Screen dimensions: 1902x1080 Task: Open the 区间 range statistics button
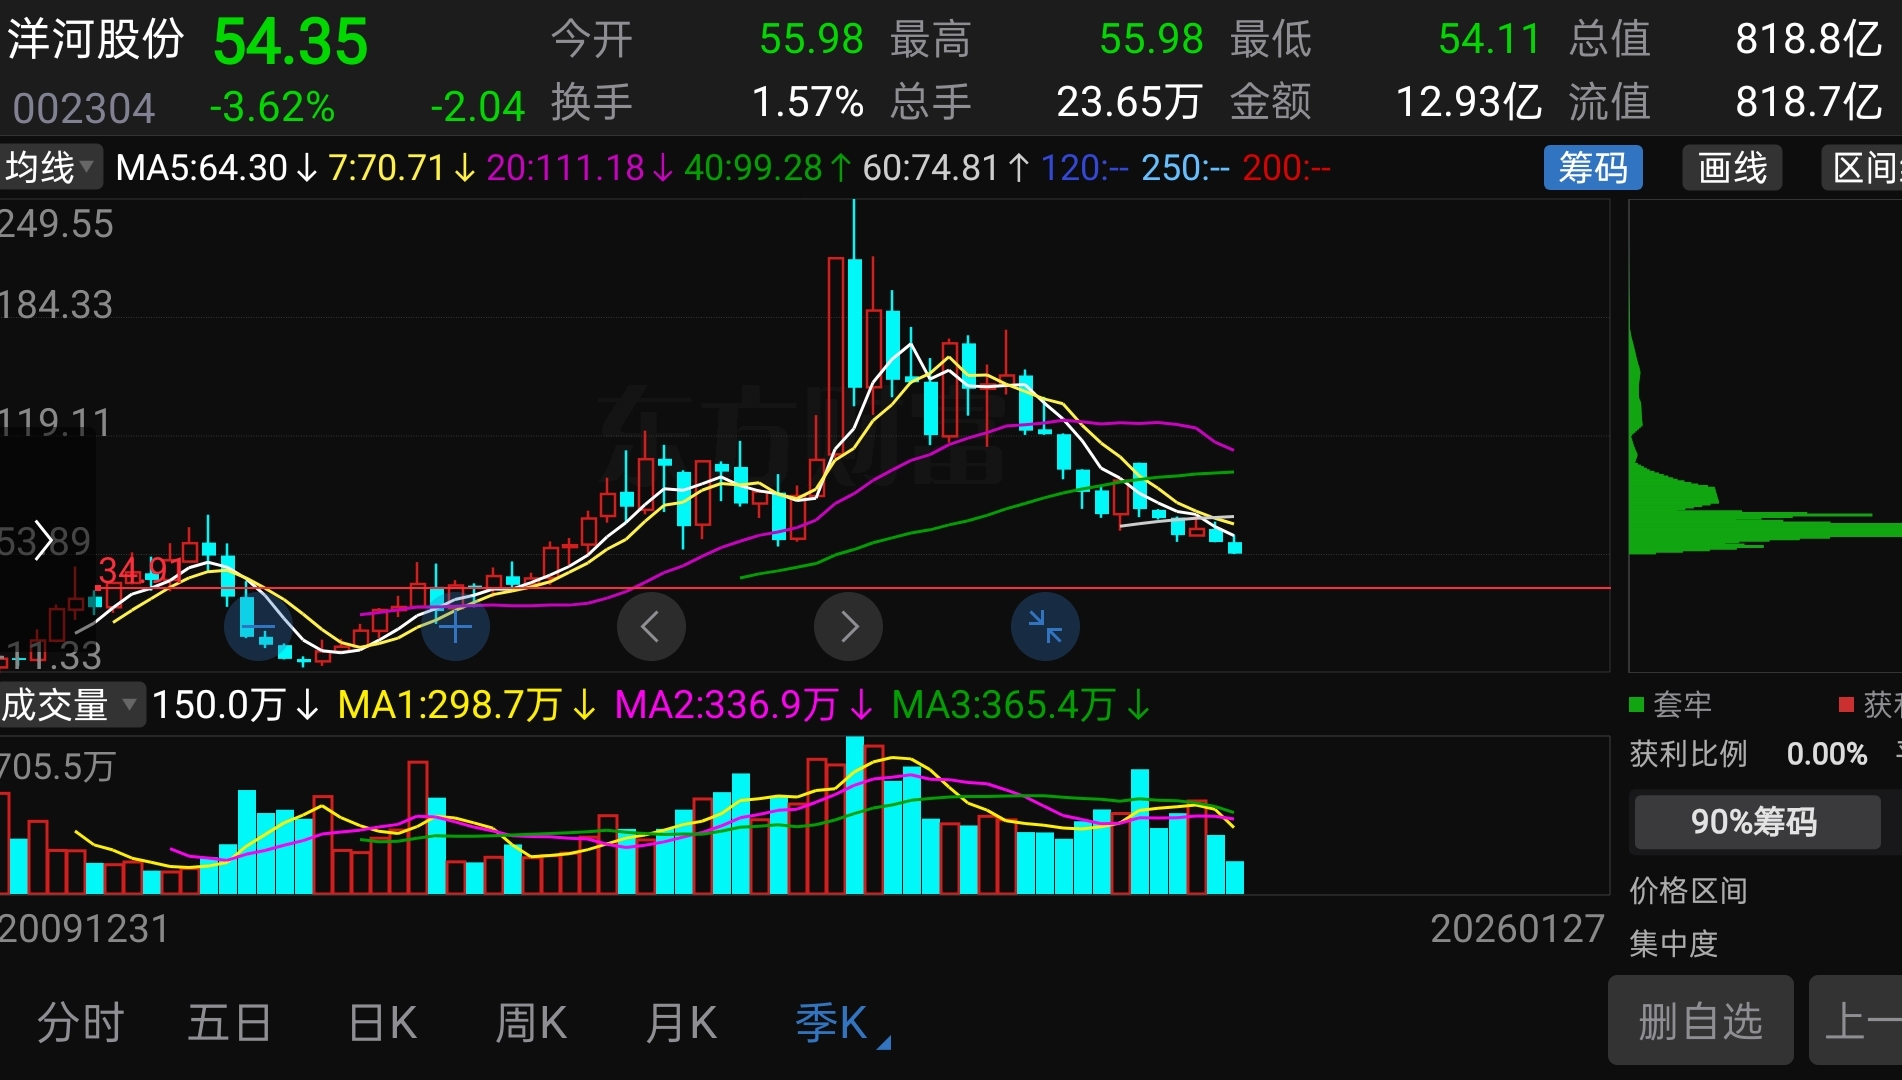[1862, 167]
